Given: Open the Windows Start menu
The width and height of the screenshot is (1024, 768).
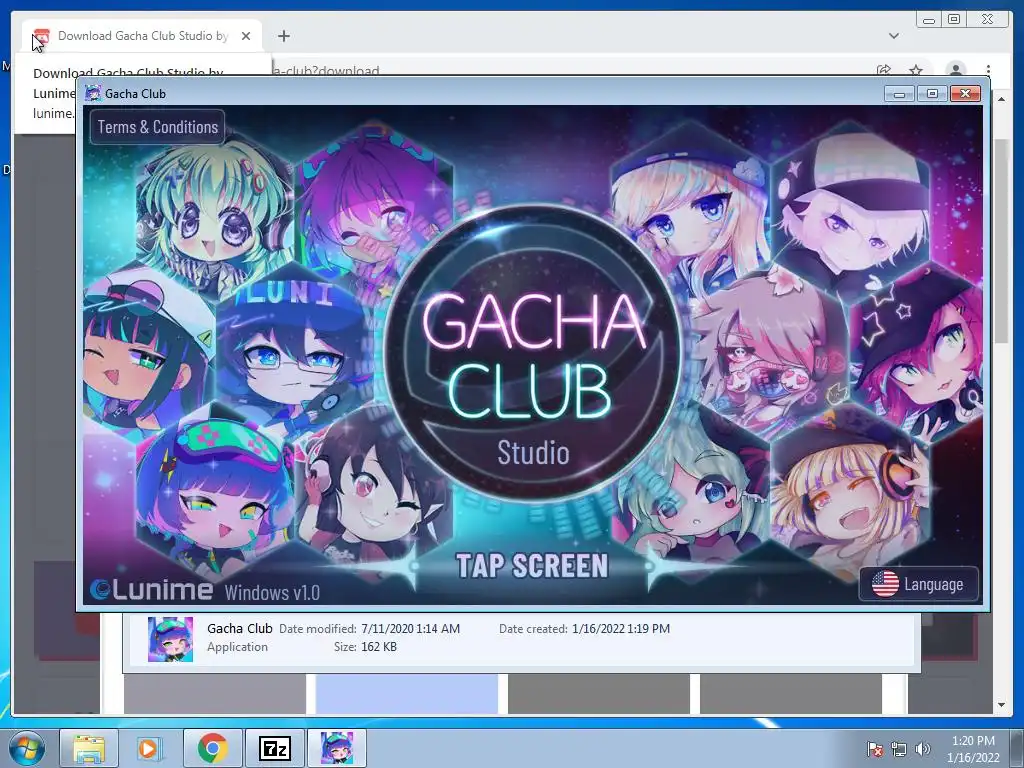Looking at the screenshot, I should tap(26, 748).
